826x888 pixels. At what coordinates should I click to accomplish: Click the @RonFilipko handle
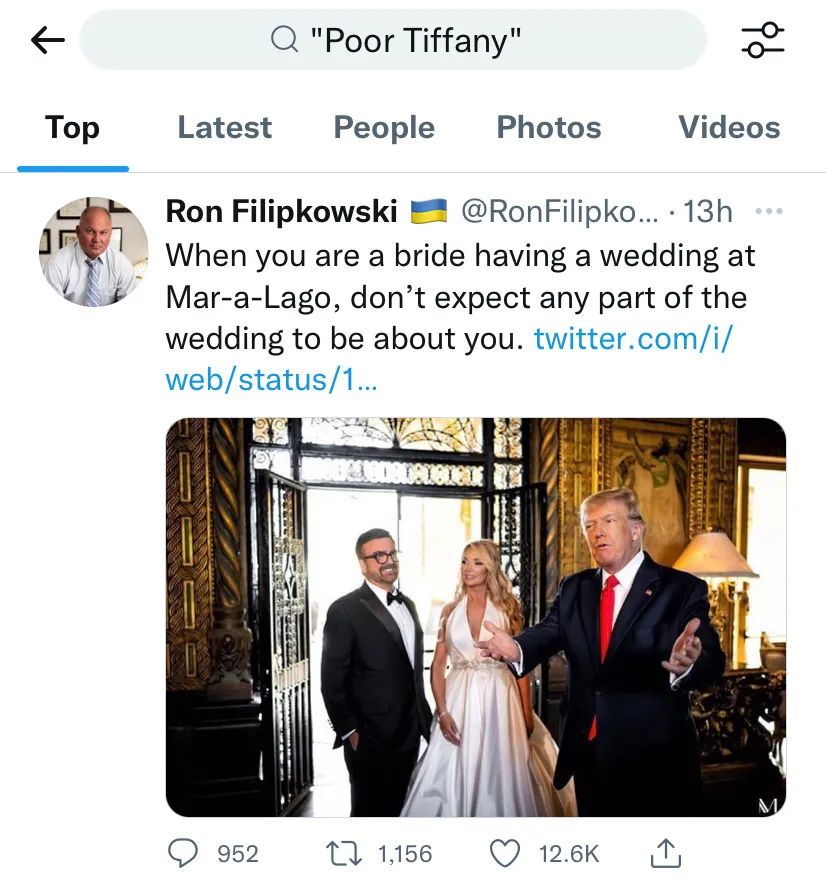coord(559,212)
